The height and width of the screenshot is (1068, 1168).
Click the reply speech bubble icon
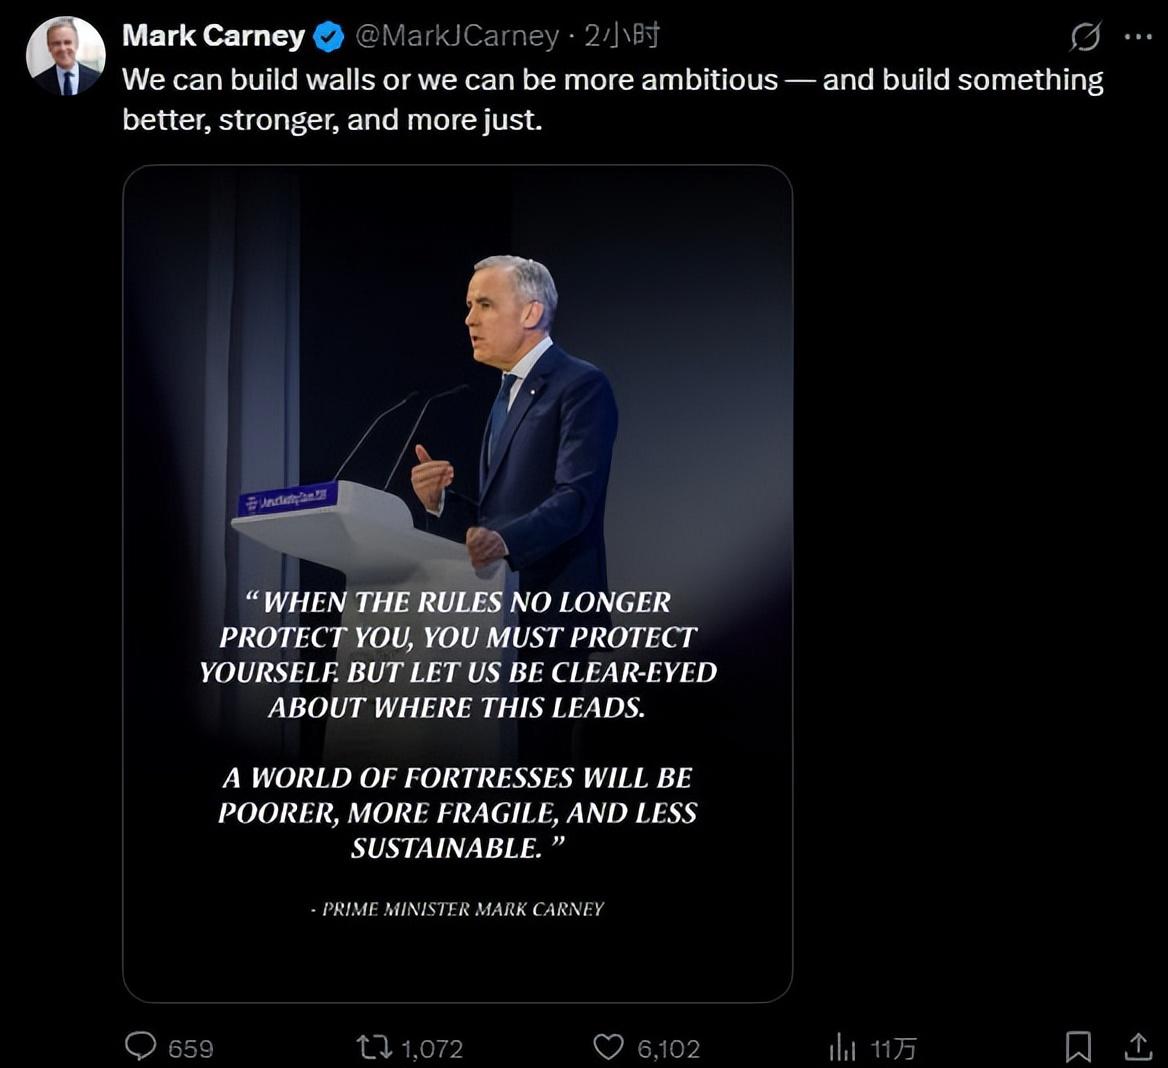click(x=140, y=1046)
